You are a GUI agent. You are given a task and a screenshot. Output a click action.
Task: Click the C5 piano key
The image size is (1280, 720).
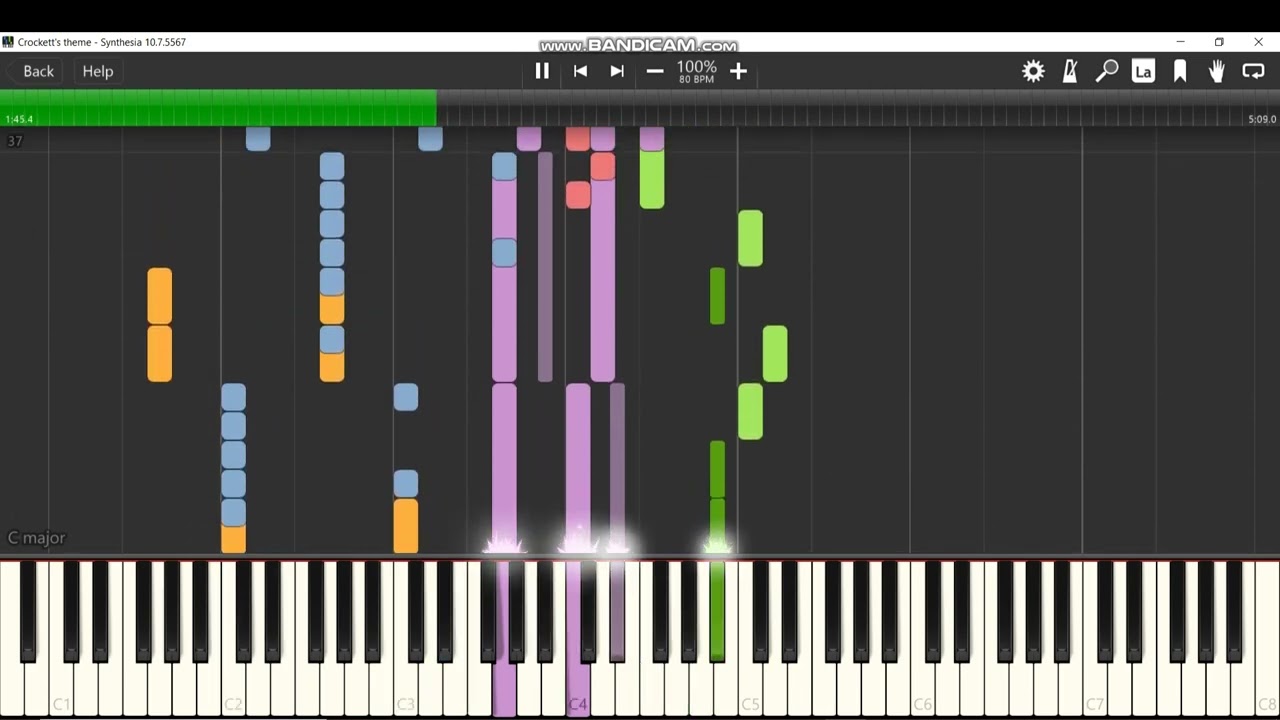pos(750,690)
